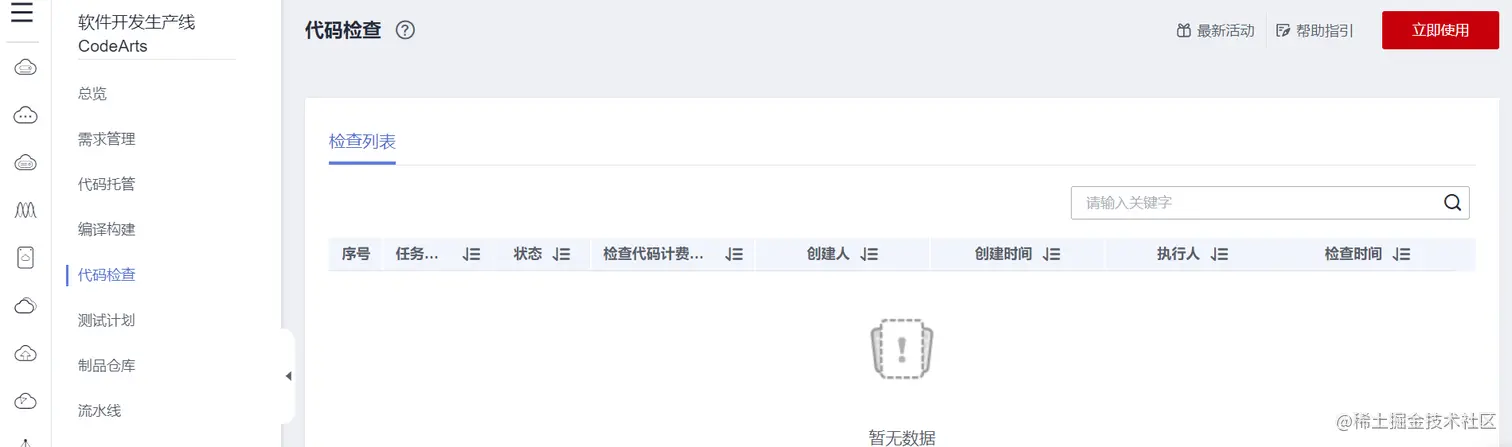Viewport: 1512px width, 447px height.
Task: Sort the 创建时间 column
Action: click(1051, 255)
